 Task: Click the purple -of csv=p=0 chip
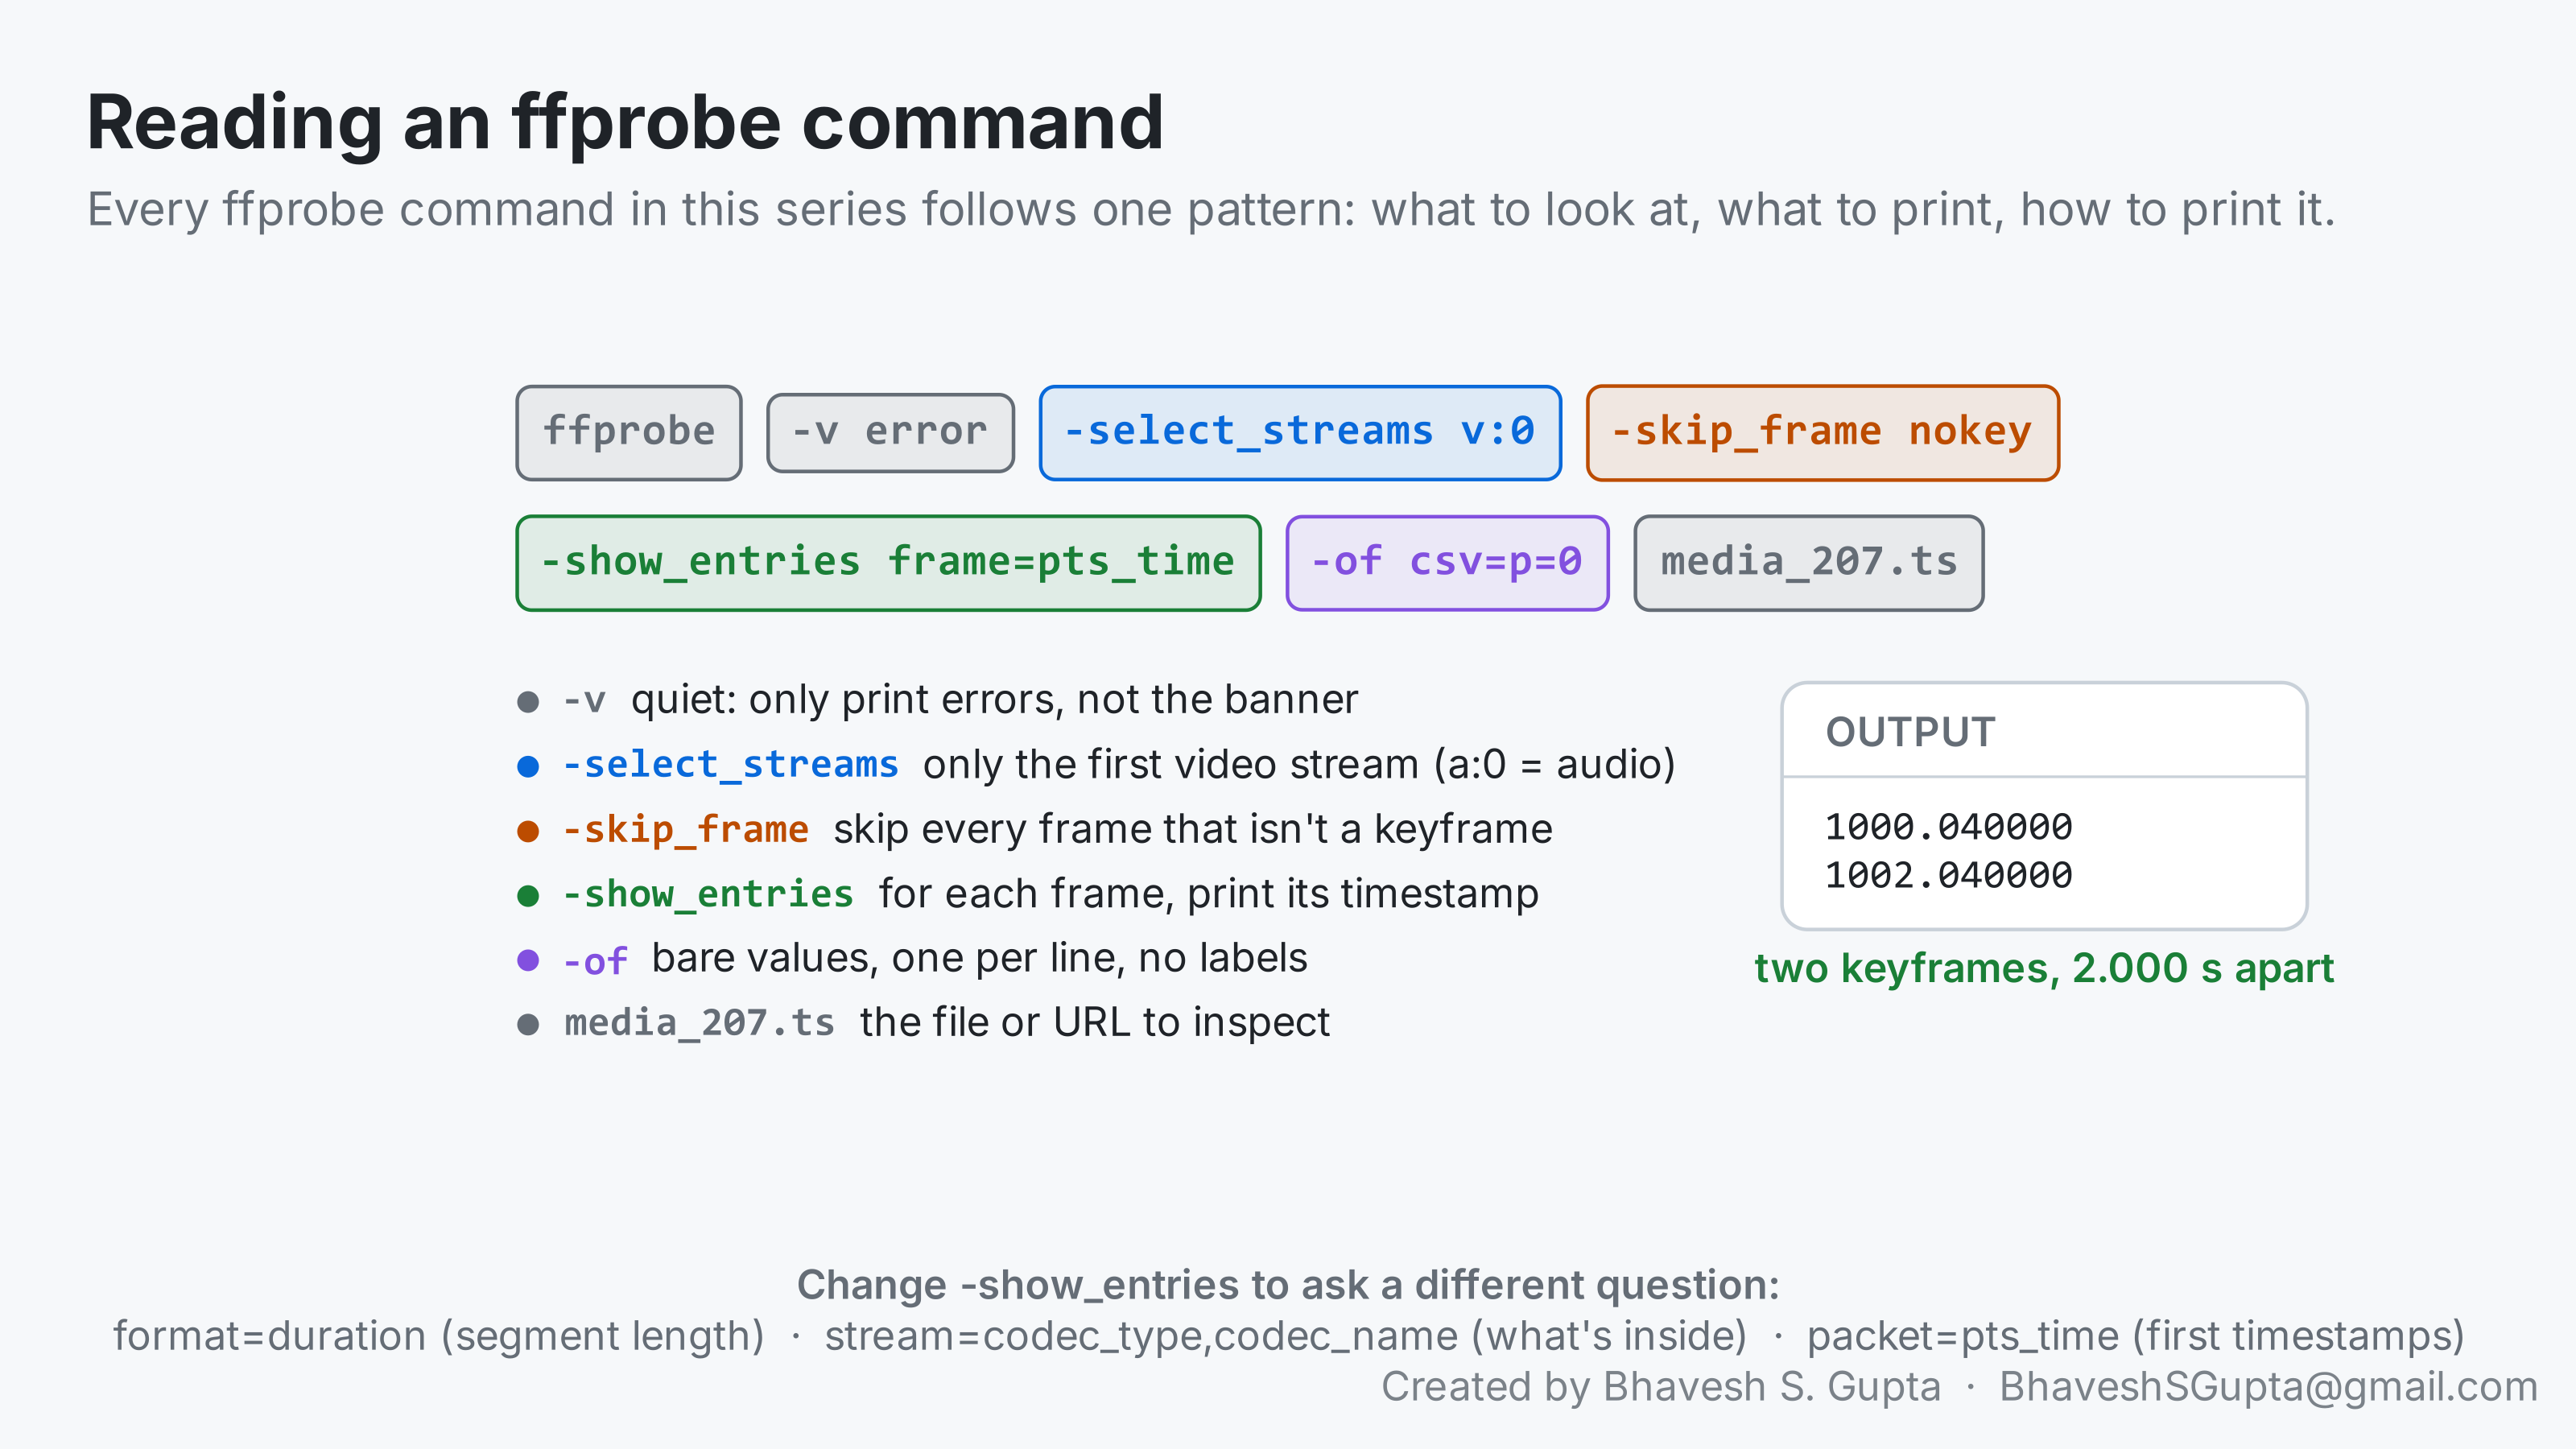1447,563
